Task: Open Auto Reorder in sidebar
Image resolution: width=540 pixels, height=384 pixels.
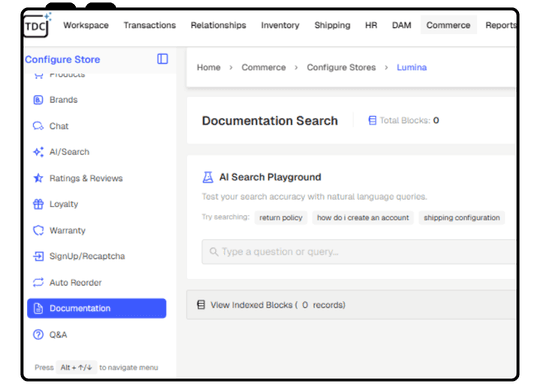Action: click(x=75, y=282)
